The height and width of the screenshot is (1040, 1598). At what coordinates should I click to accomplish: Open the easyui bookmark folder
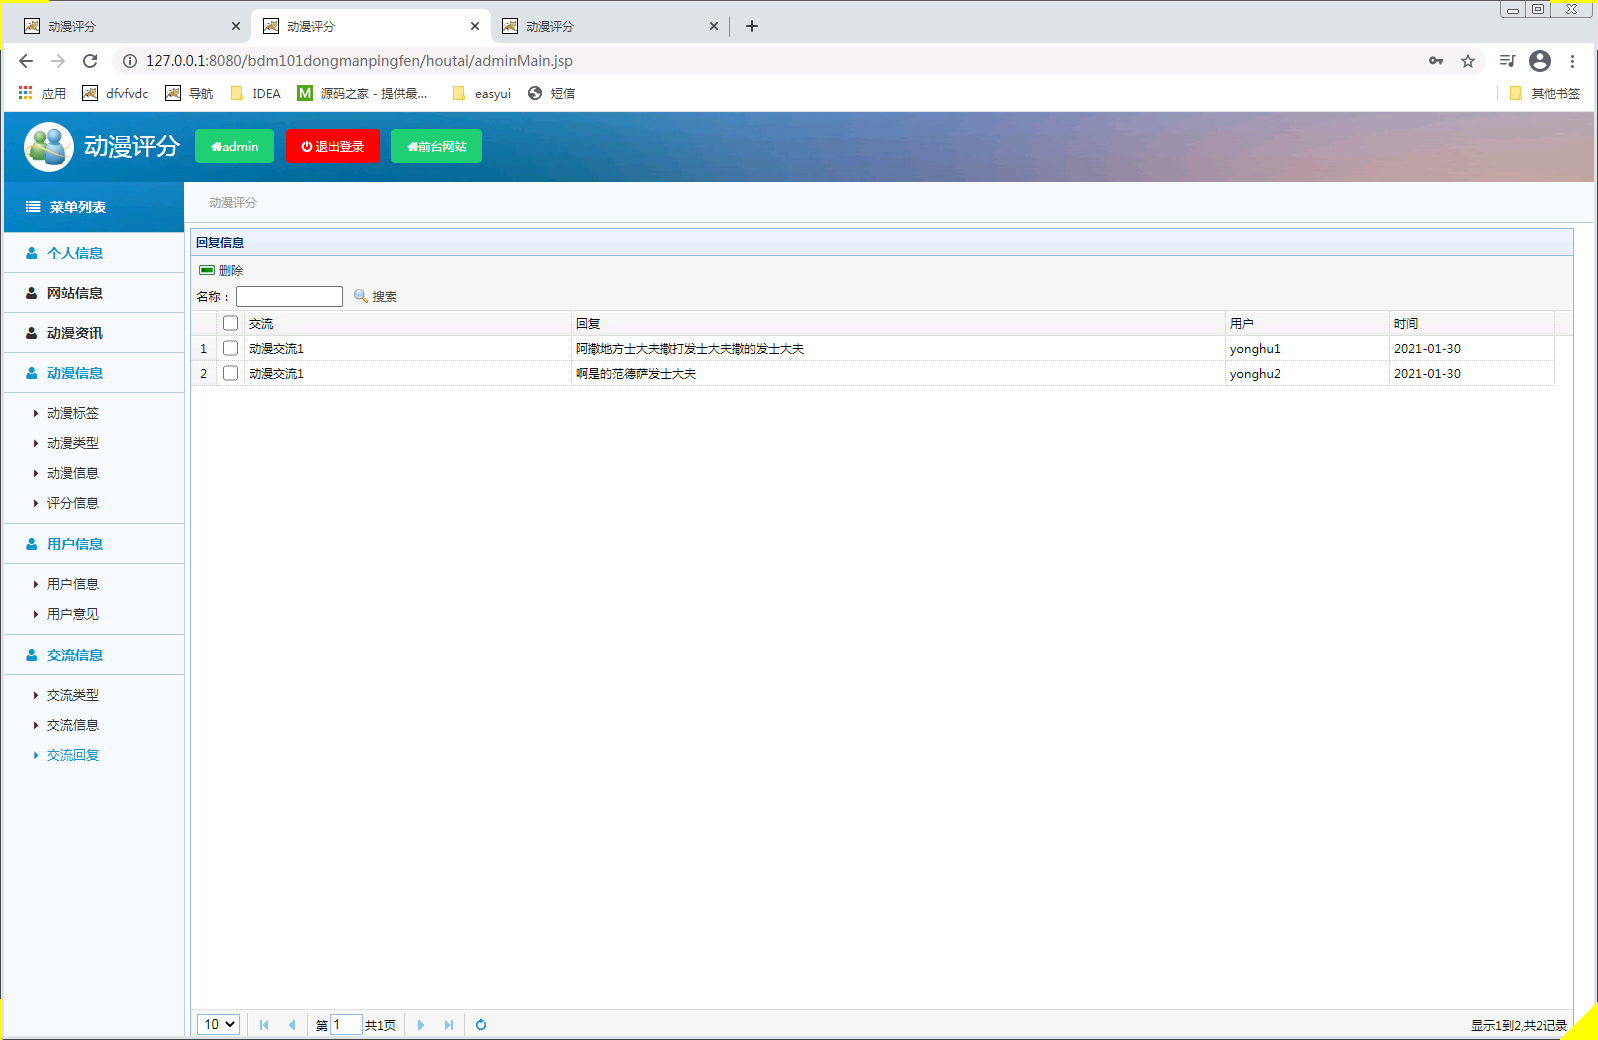coord(482,93)
